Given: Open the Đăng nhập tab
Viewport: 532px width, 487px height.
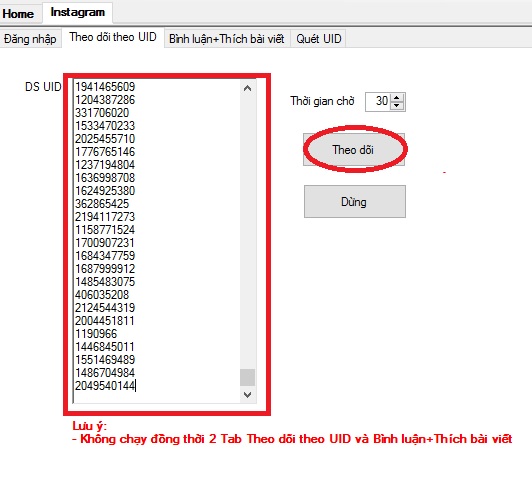Looking at the screenshot, I should (30, 39).
